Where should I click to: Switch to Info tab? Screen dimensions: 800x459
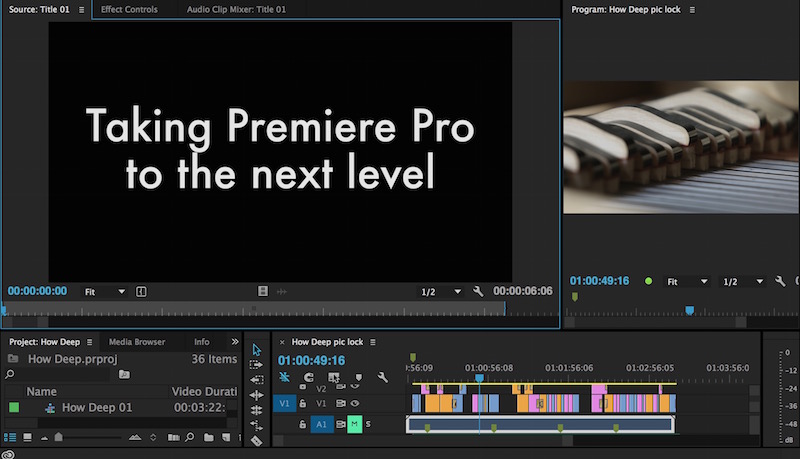202,342
